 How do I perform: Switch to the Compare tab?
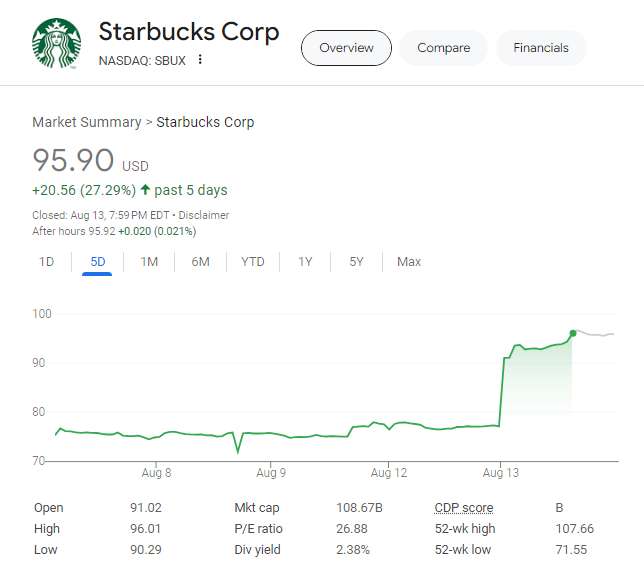click(x=443, y=48)
